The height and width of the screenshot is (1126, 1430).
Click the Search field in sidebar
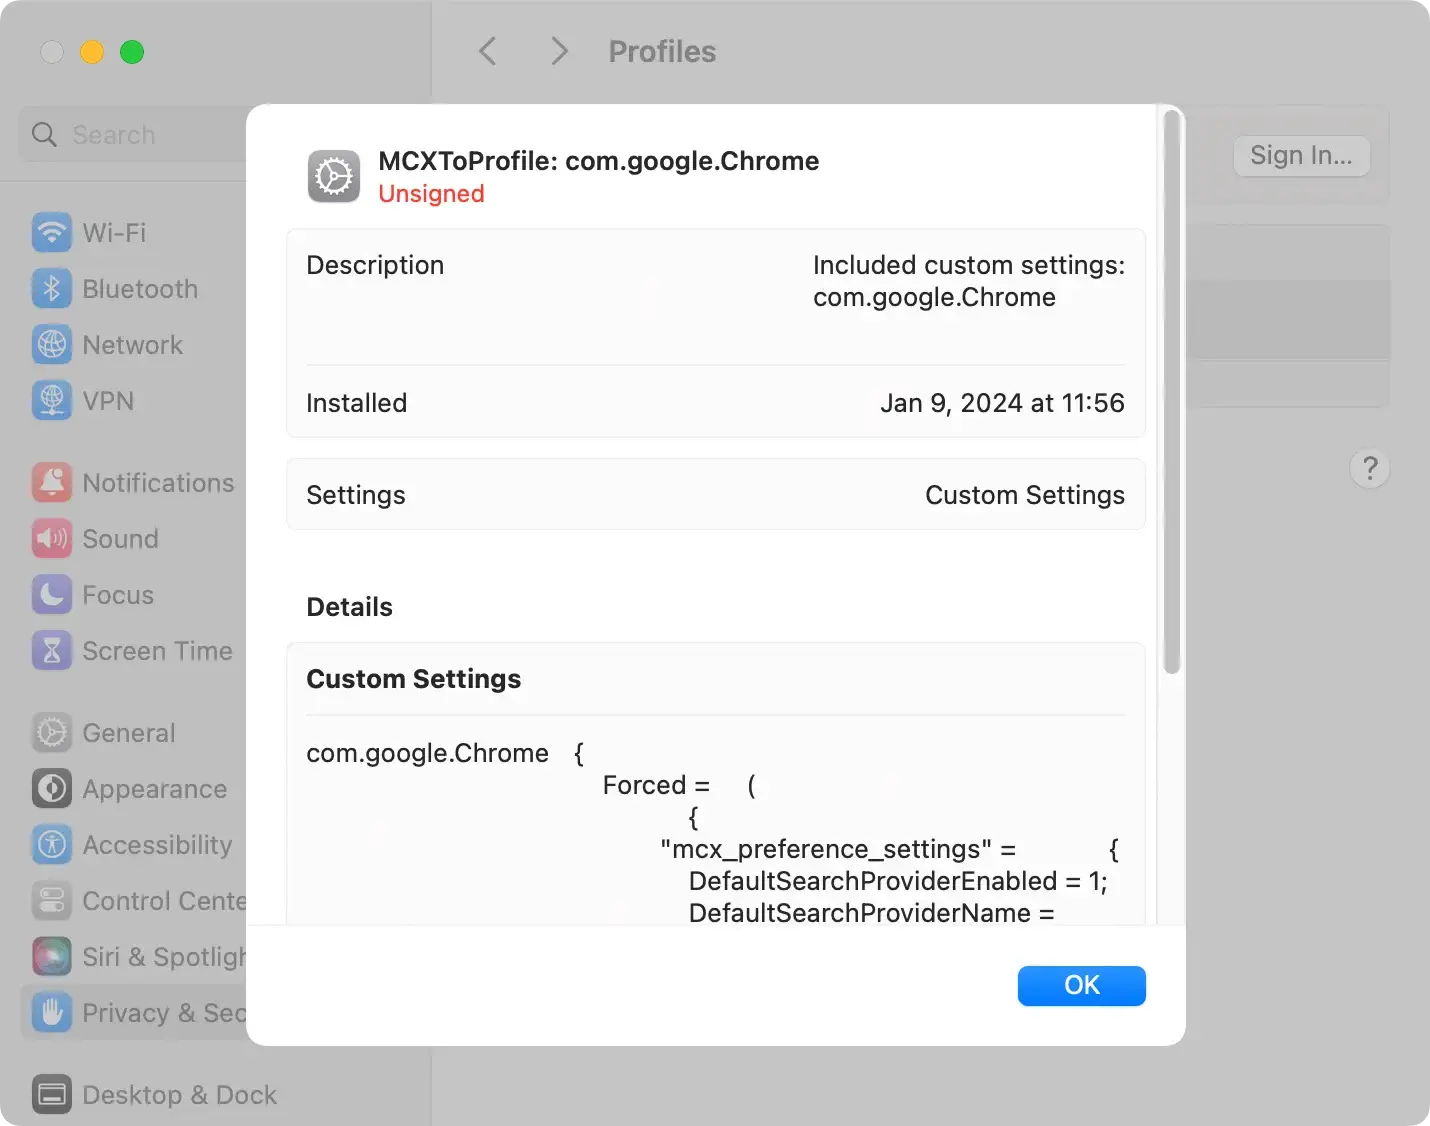pos(140,135)
